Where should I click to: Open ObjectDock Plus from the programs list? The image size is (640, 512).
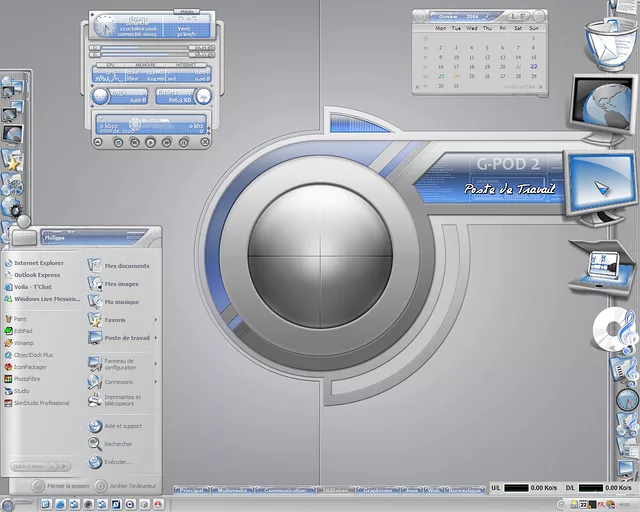pyautogui.click(x=33, y=355)
